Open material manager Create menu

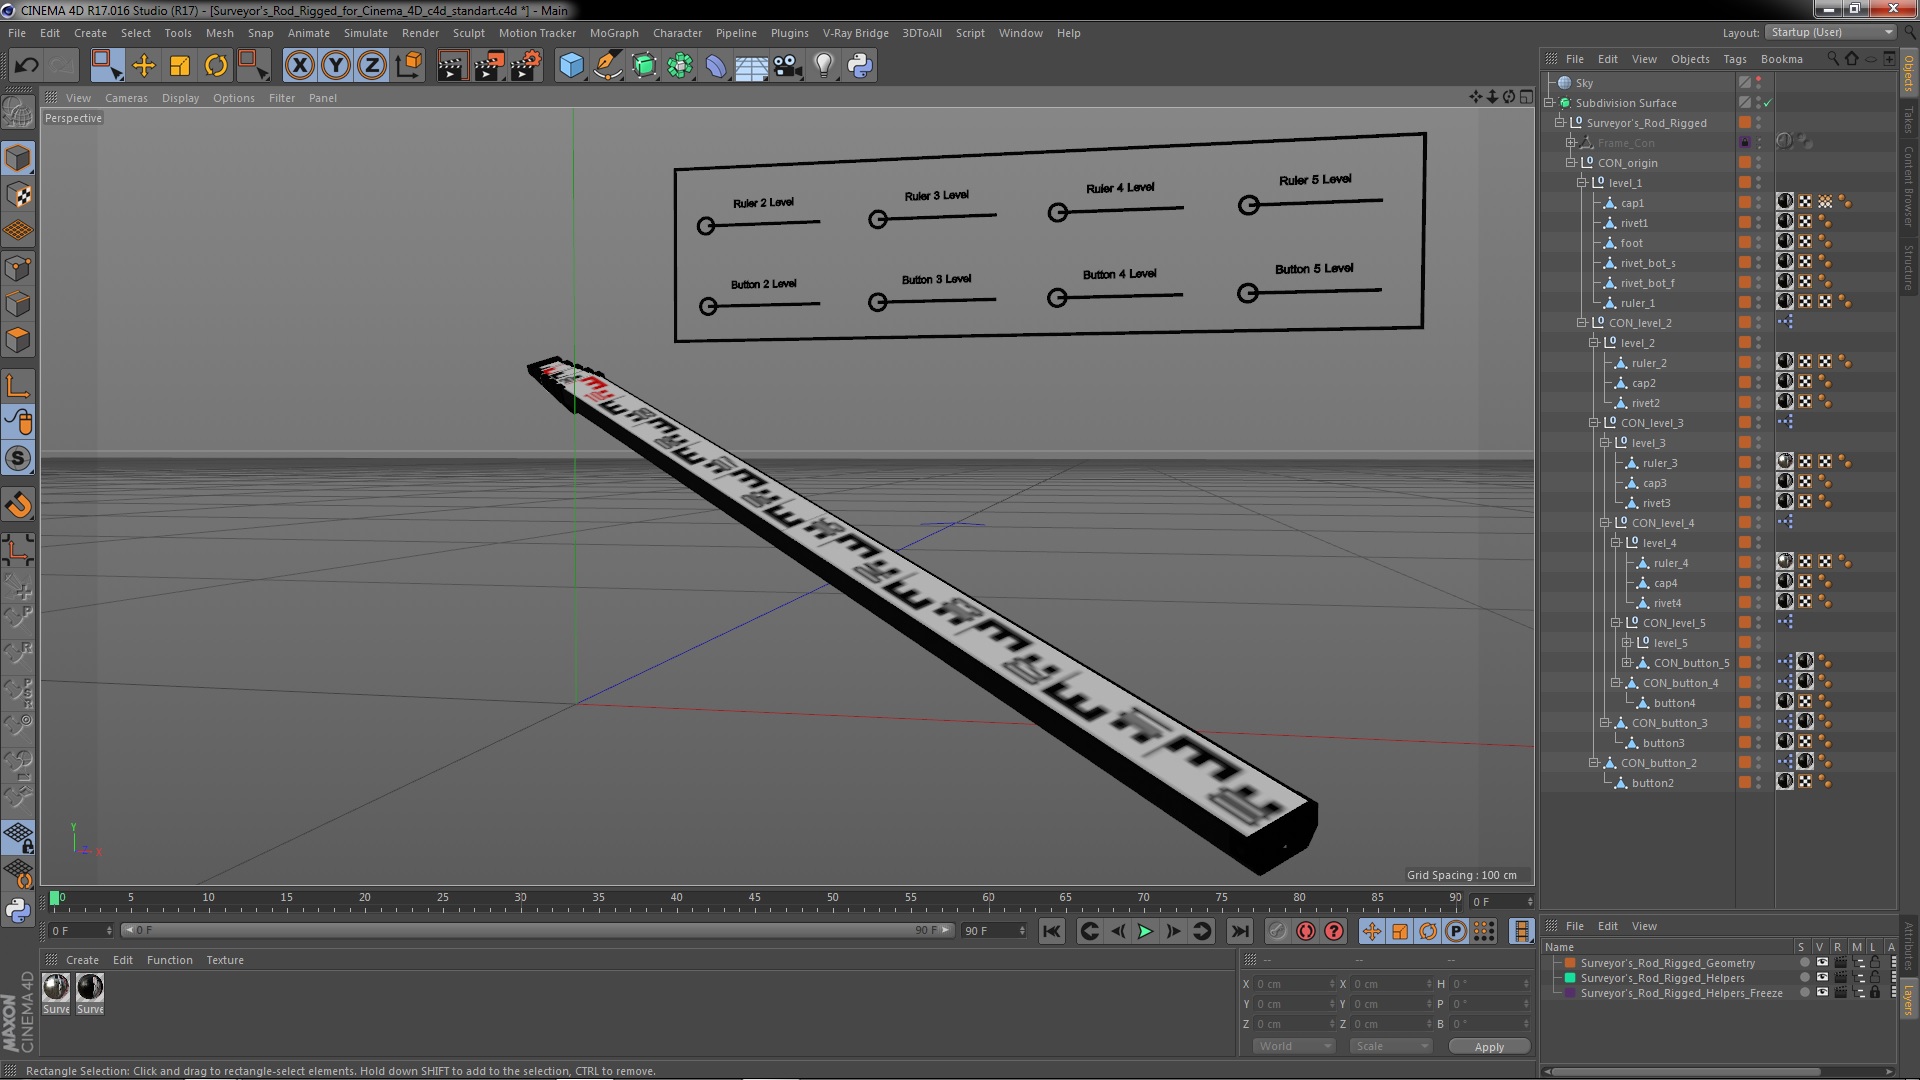(x=82, y=960)
